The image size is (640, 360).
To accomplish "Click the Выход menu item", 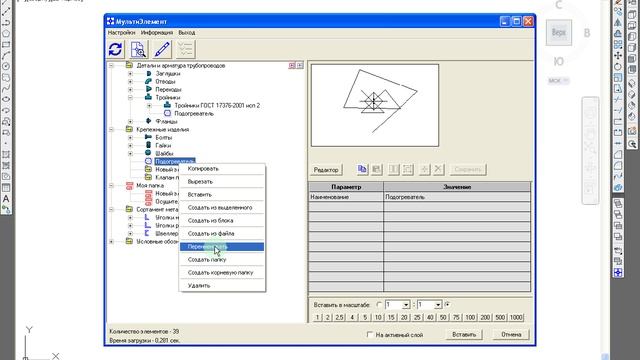I will [x=187, y=32].
